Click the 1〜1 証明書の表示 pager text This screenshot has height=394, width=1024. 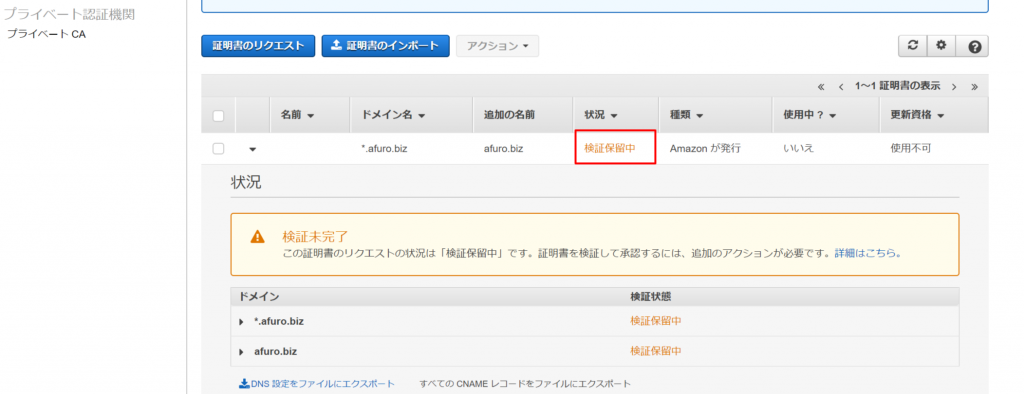click(x=898, y=86)
